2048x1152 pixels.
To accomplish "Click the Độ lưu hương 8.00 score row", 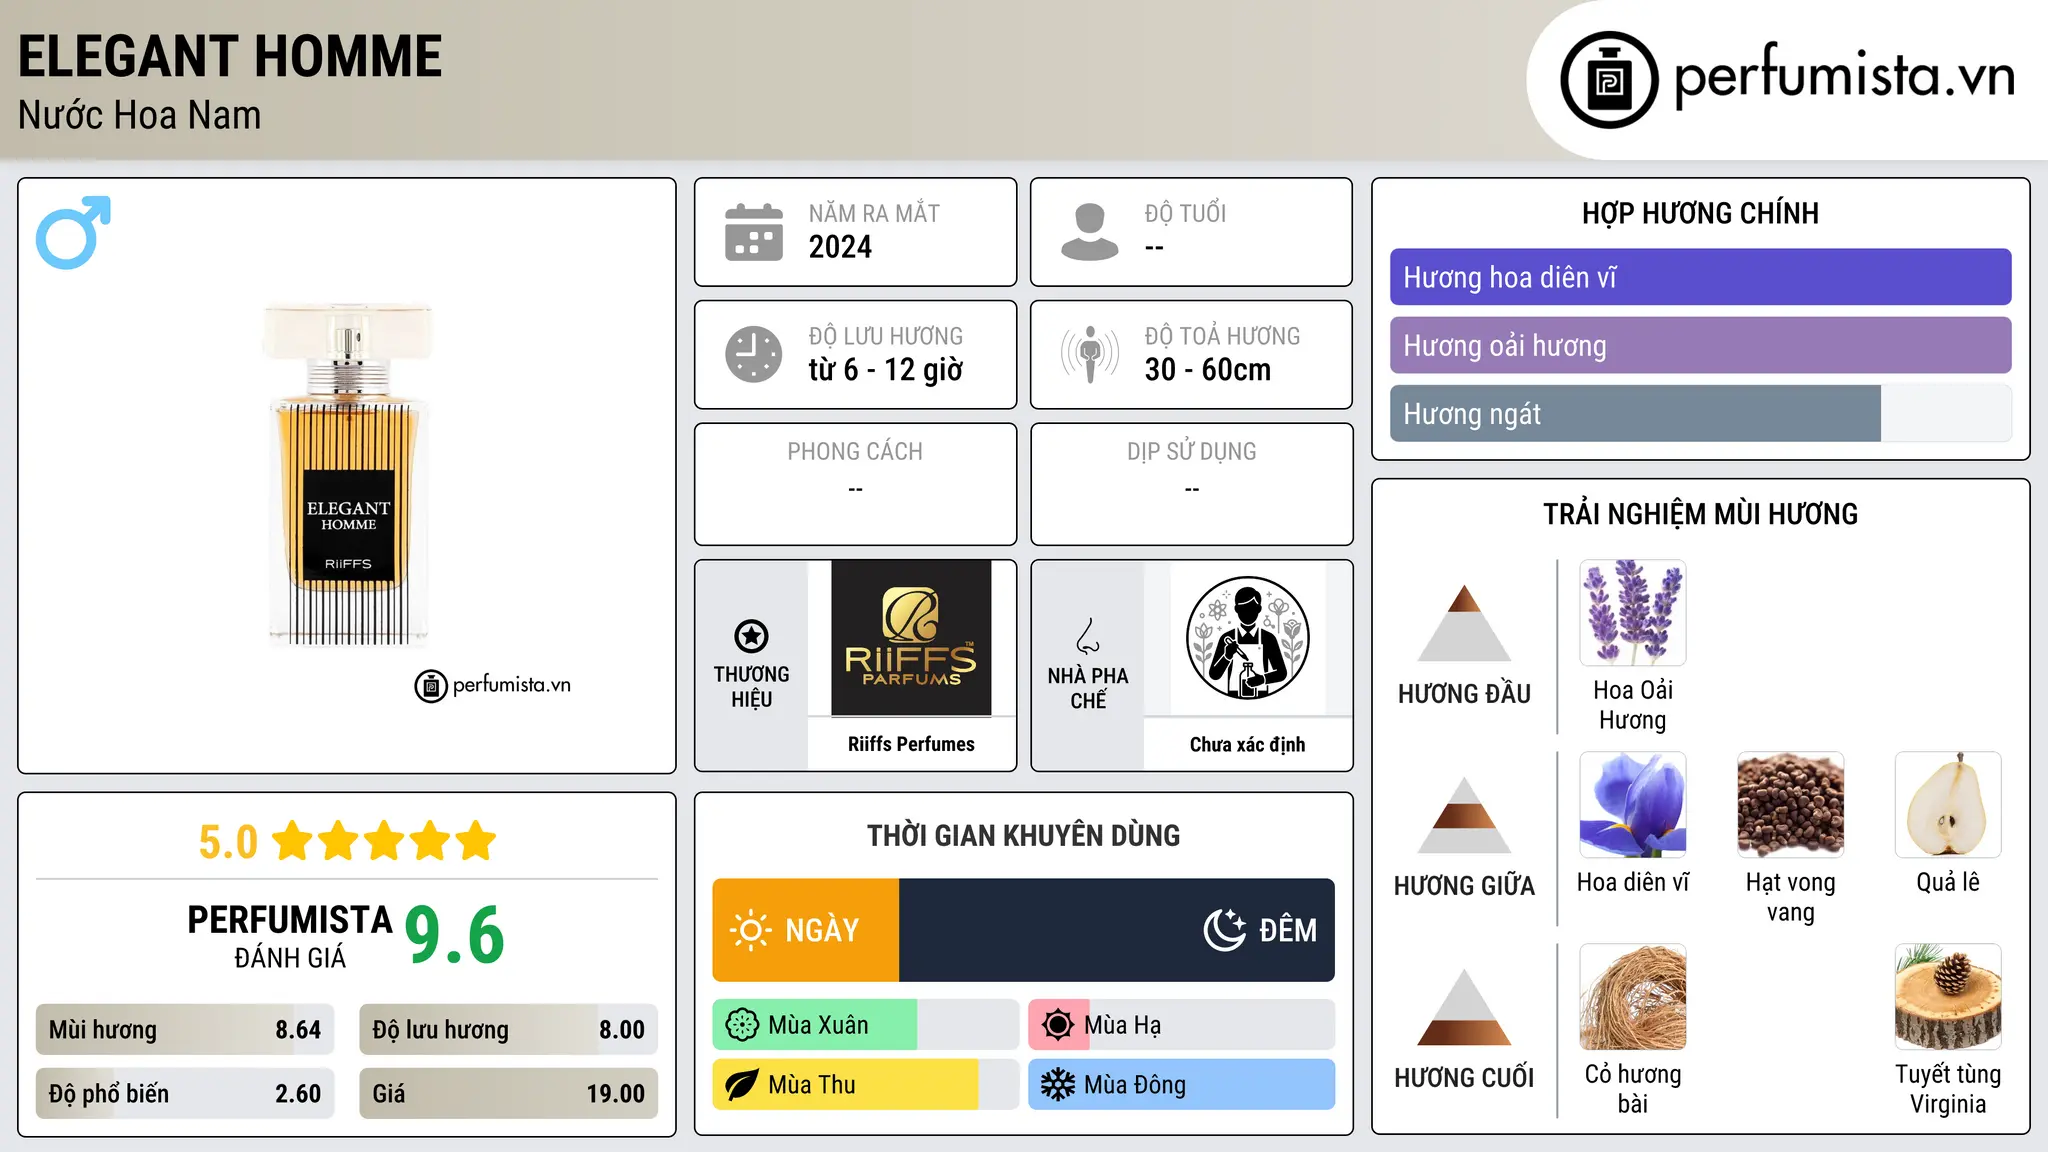I will (x=509, y=1029).
